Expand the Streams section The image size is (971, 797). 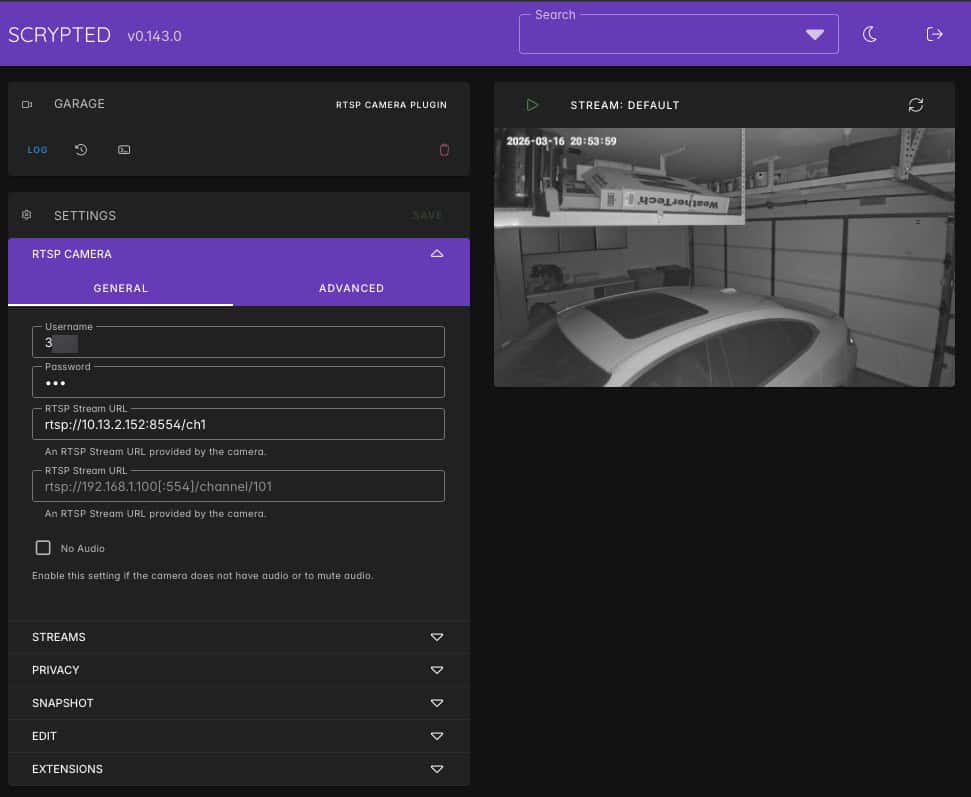point(436,637)
